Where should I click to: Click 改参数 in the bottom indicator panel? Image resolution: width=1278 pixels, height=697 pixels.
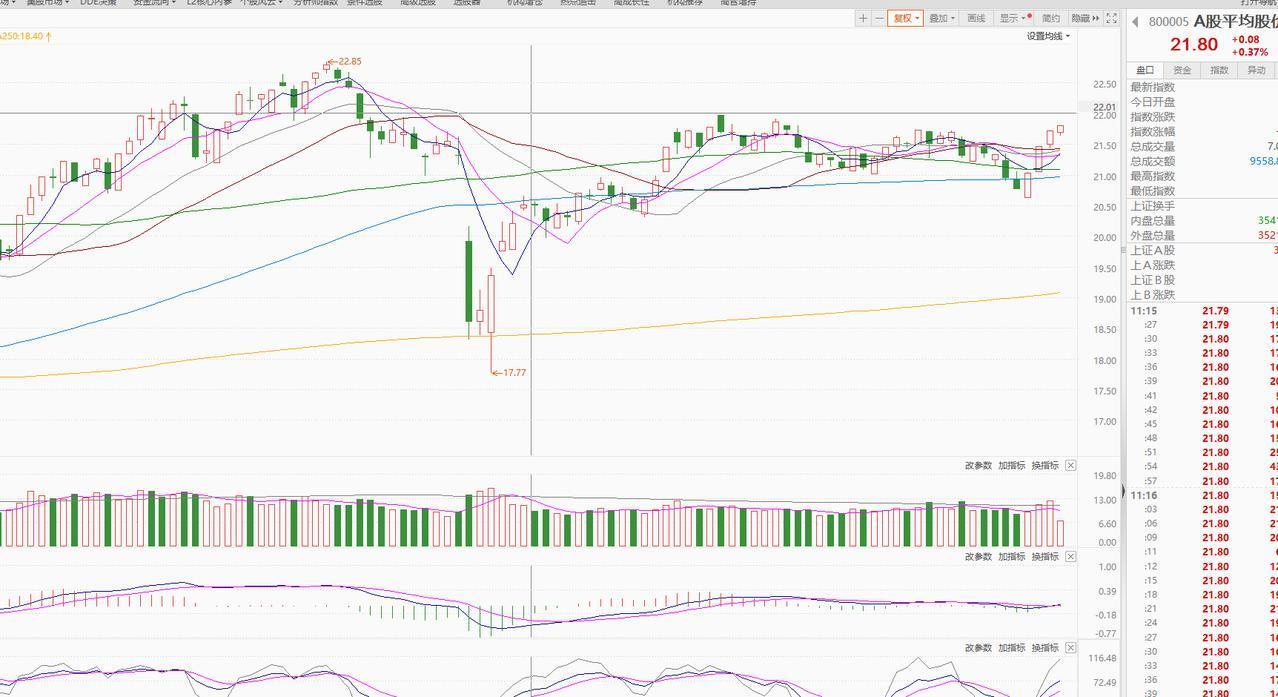click(978, 647)
